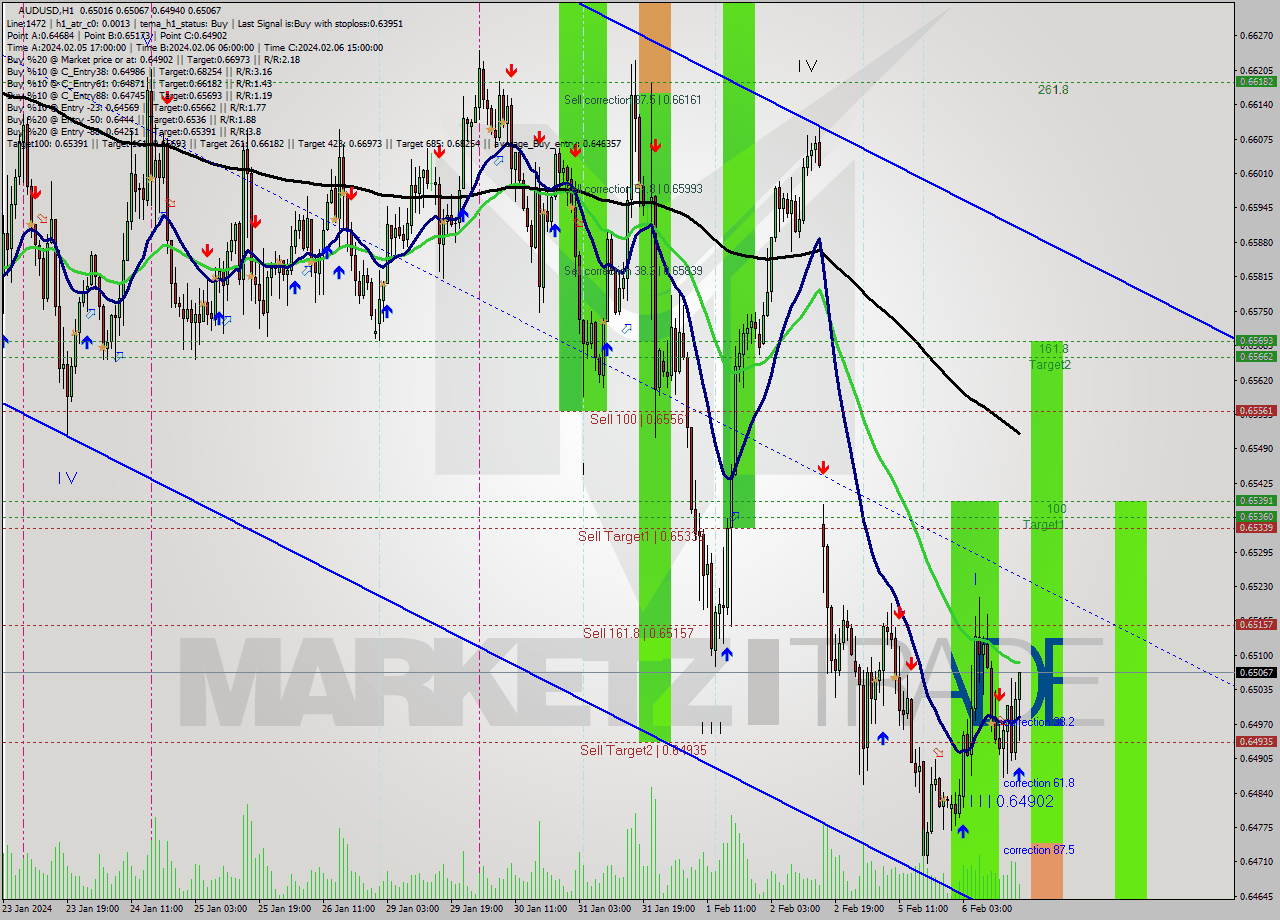The height and width of the screenshot is (920, 1280).
Task: Click the current price tag 0.65067
Action: [x=1255, y=673]
